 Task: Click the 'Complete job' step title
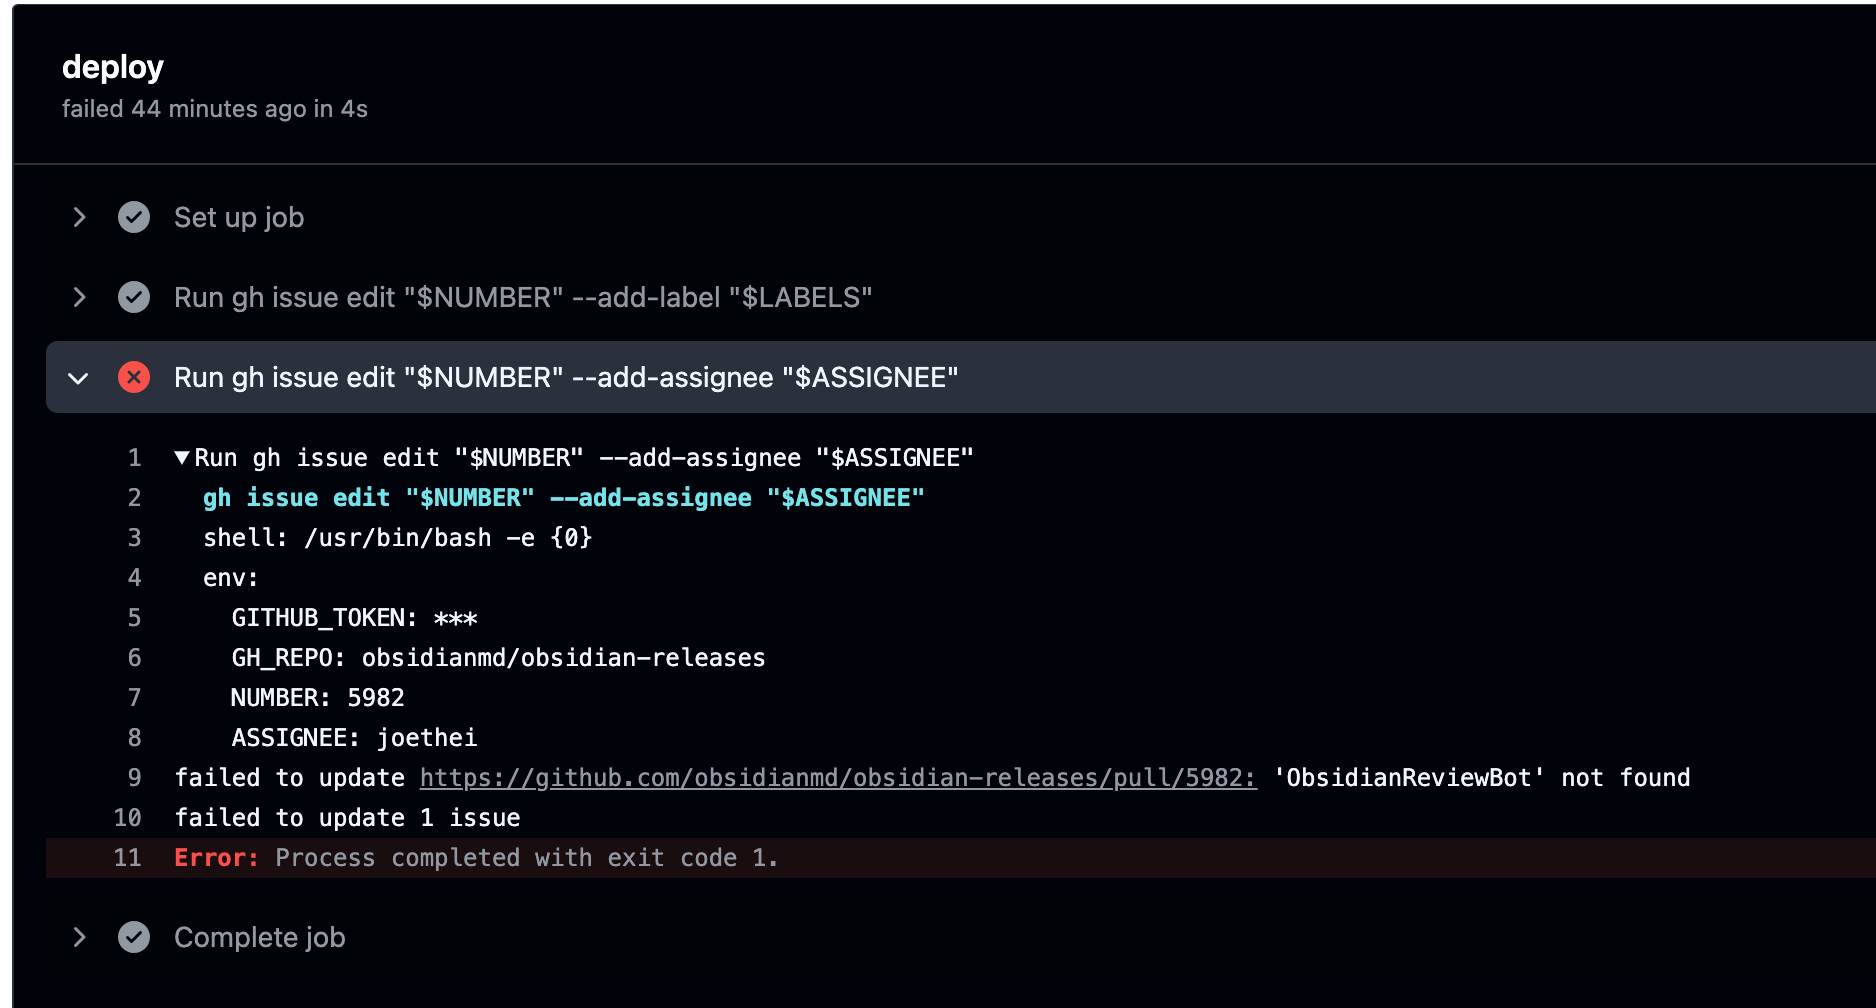(259, 937)
